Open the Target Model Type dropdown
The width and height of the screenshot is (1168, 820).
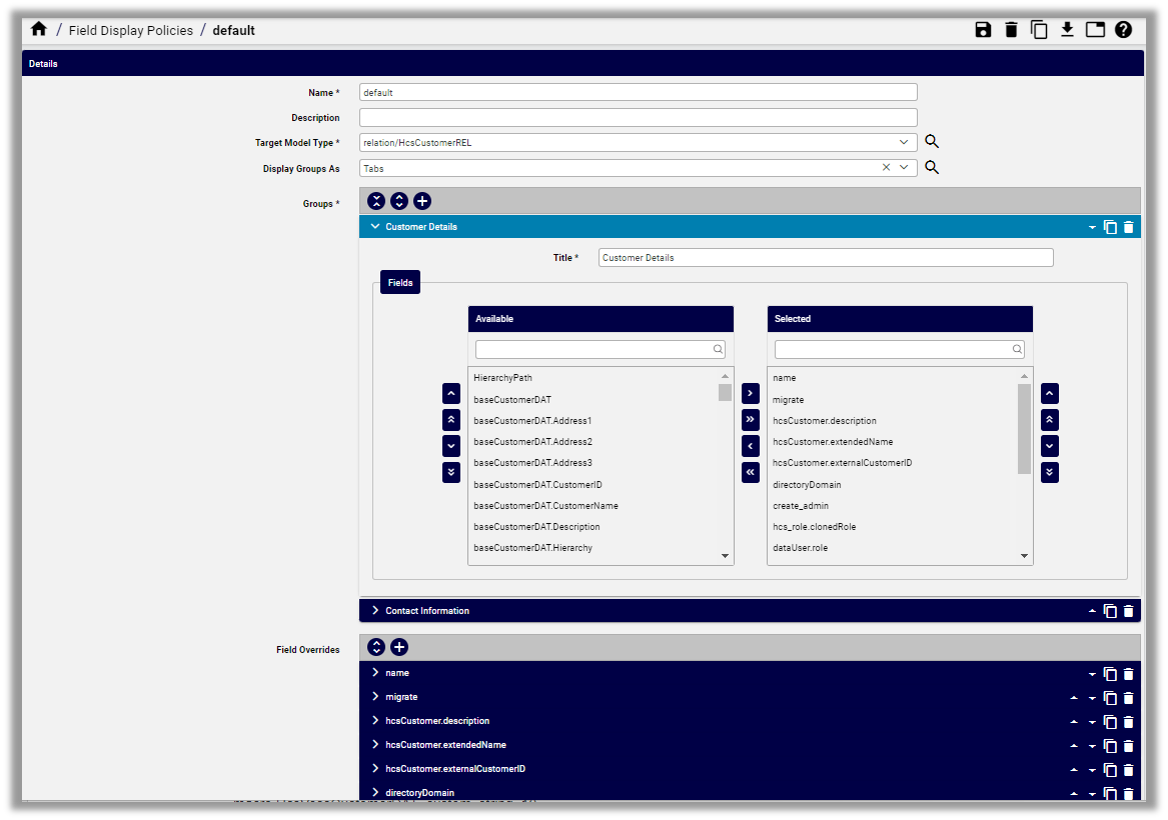tap(905, 142)
